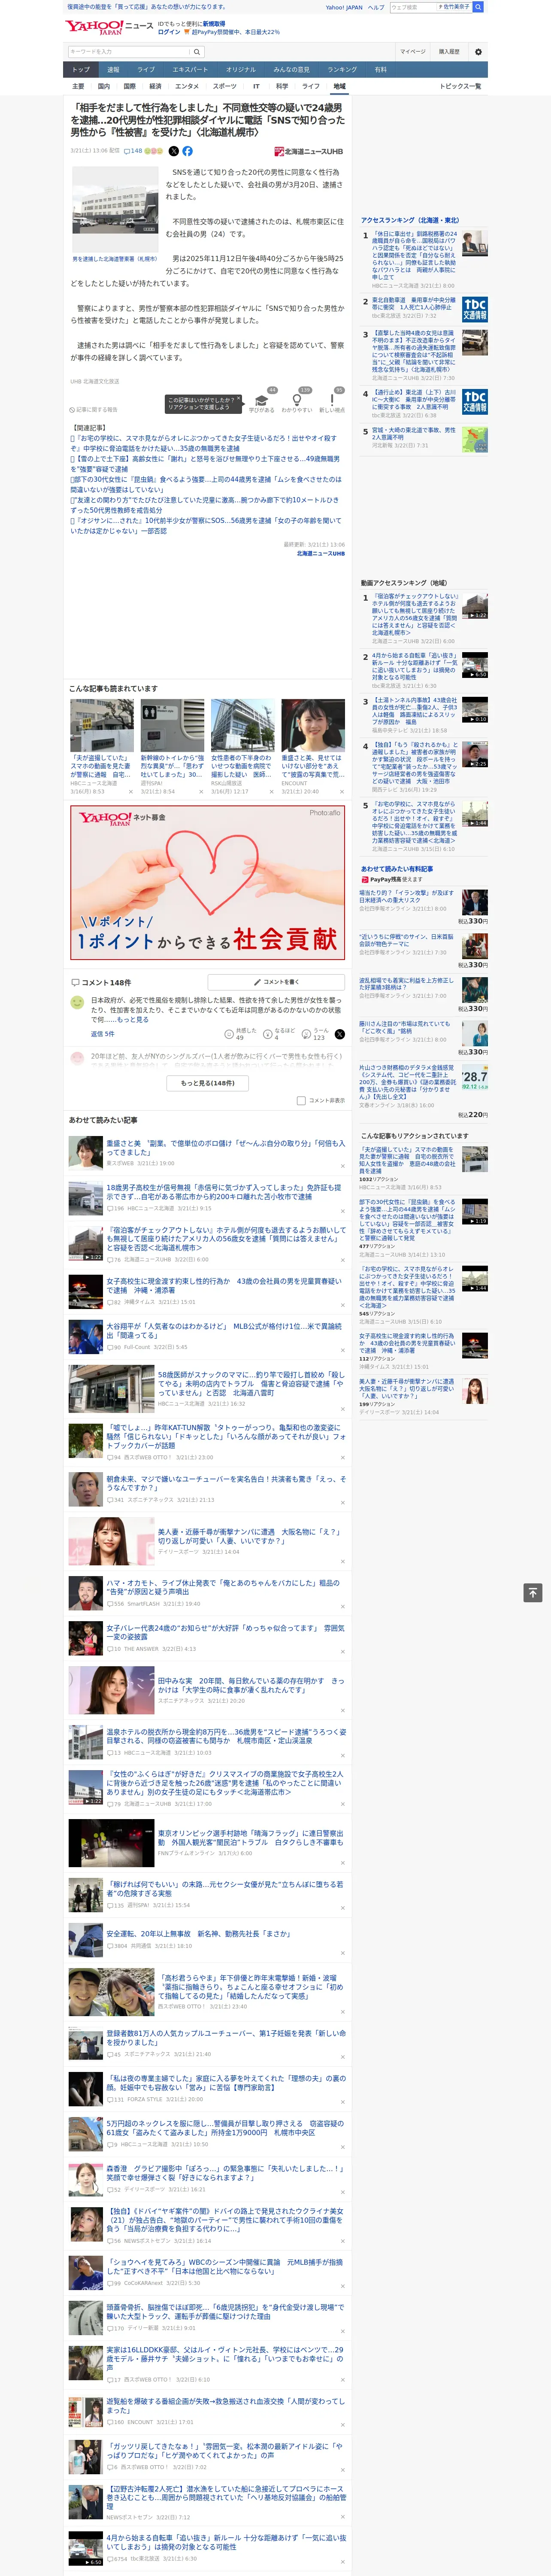
Task: Click the search magnifier beside the keyword field
Action: 197,52
